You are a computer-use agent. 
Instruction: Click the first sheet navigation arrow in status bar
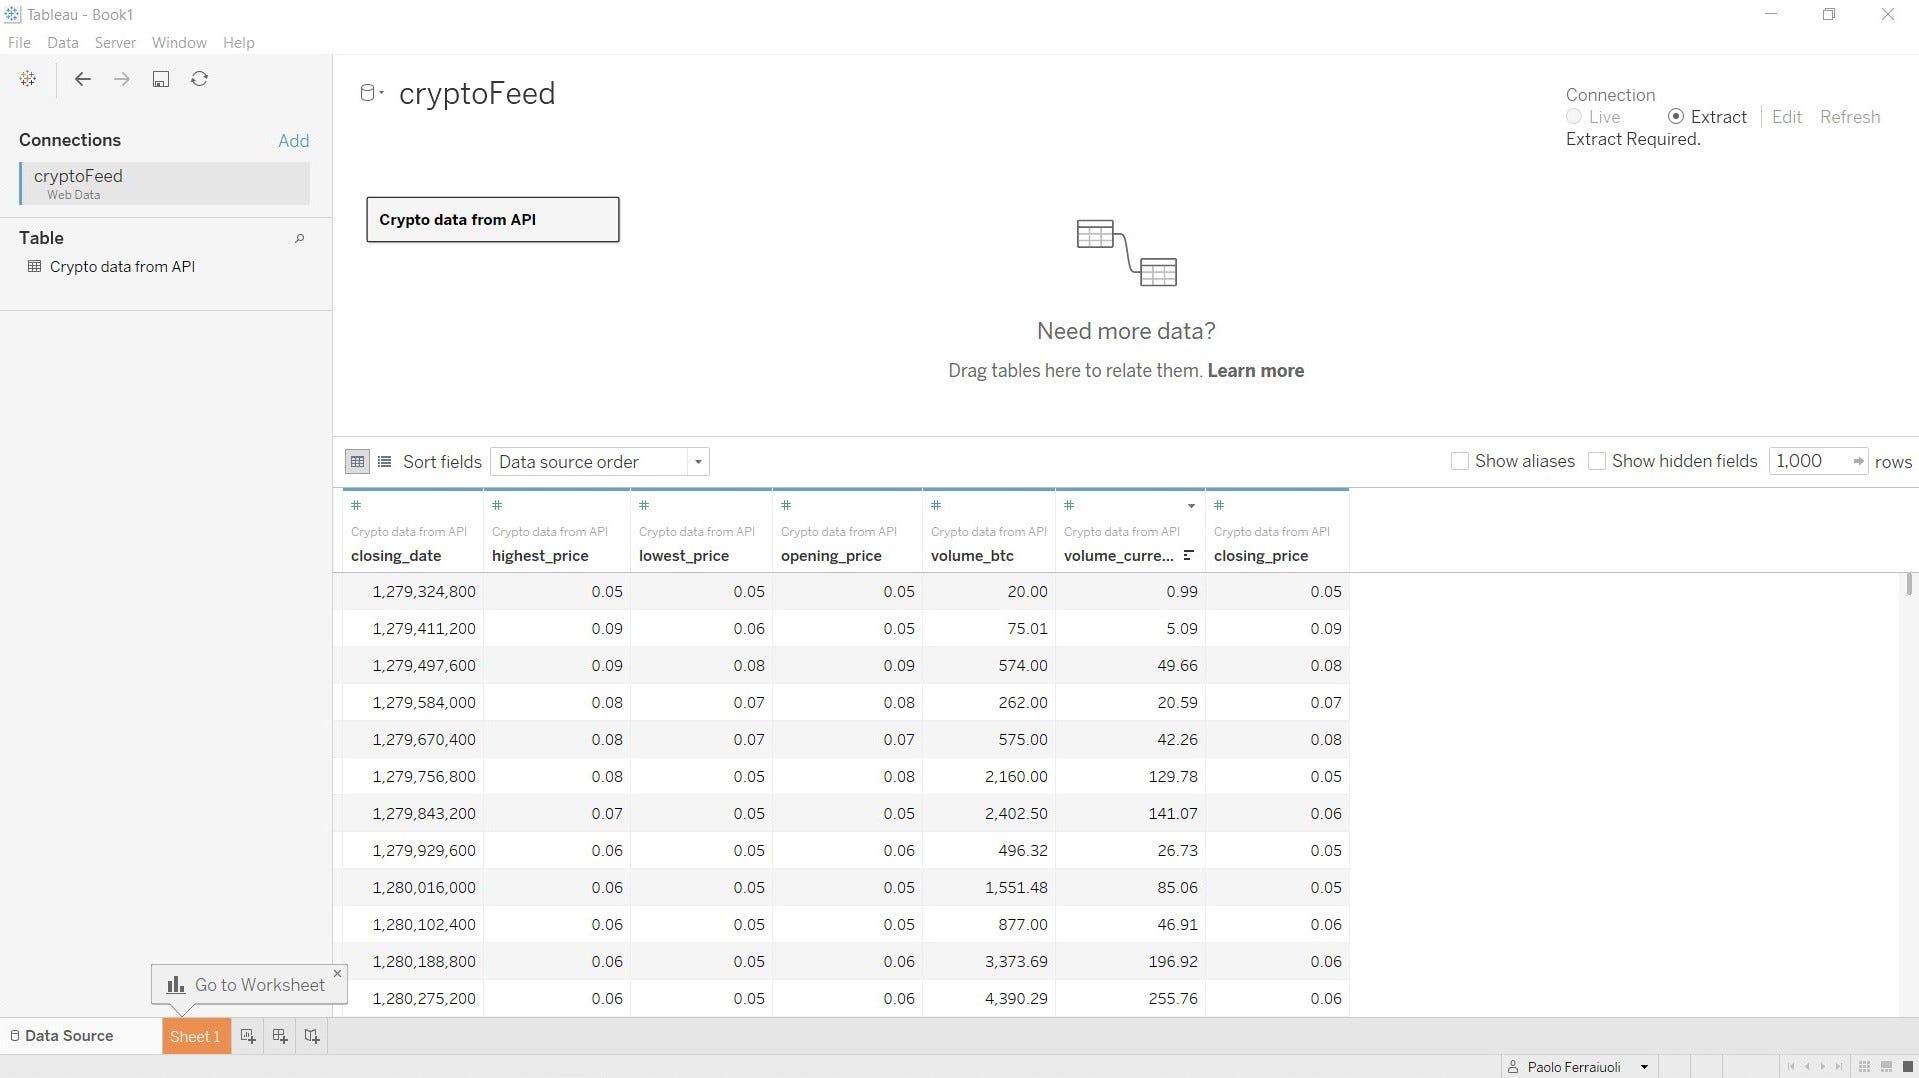pyautogui.click(x=1790, y=1067)
